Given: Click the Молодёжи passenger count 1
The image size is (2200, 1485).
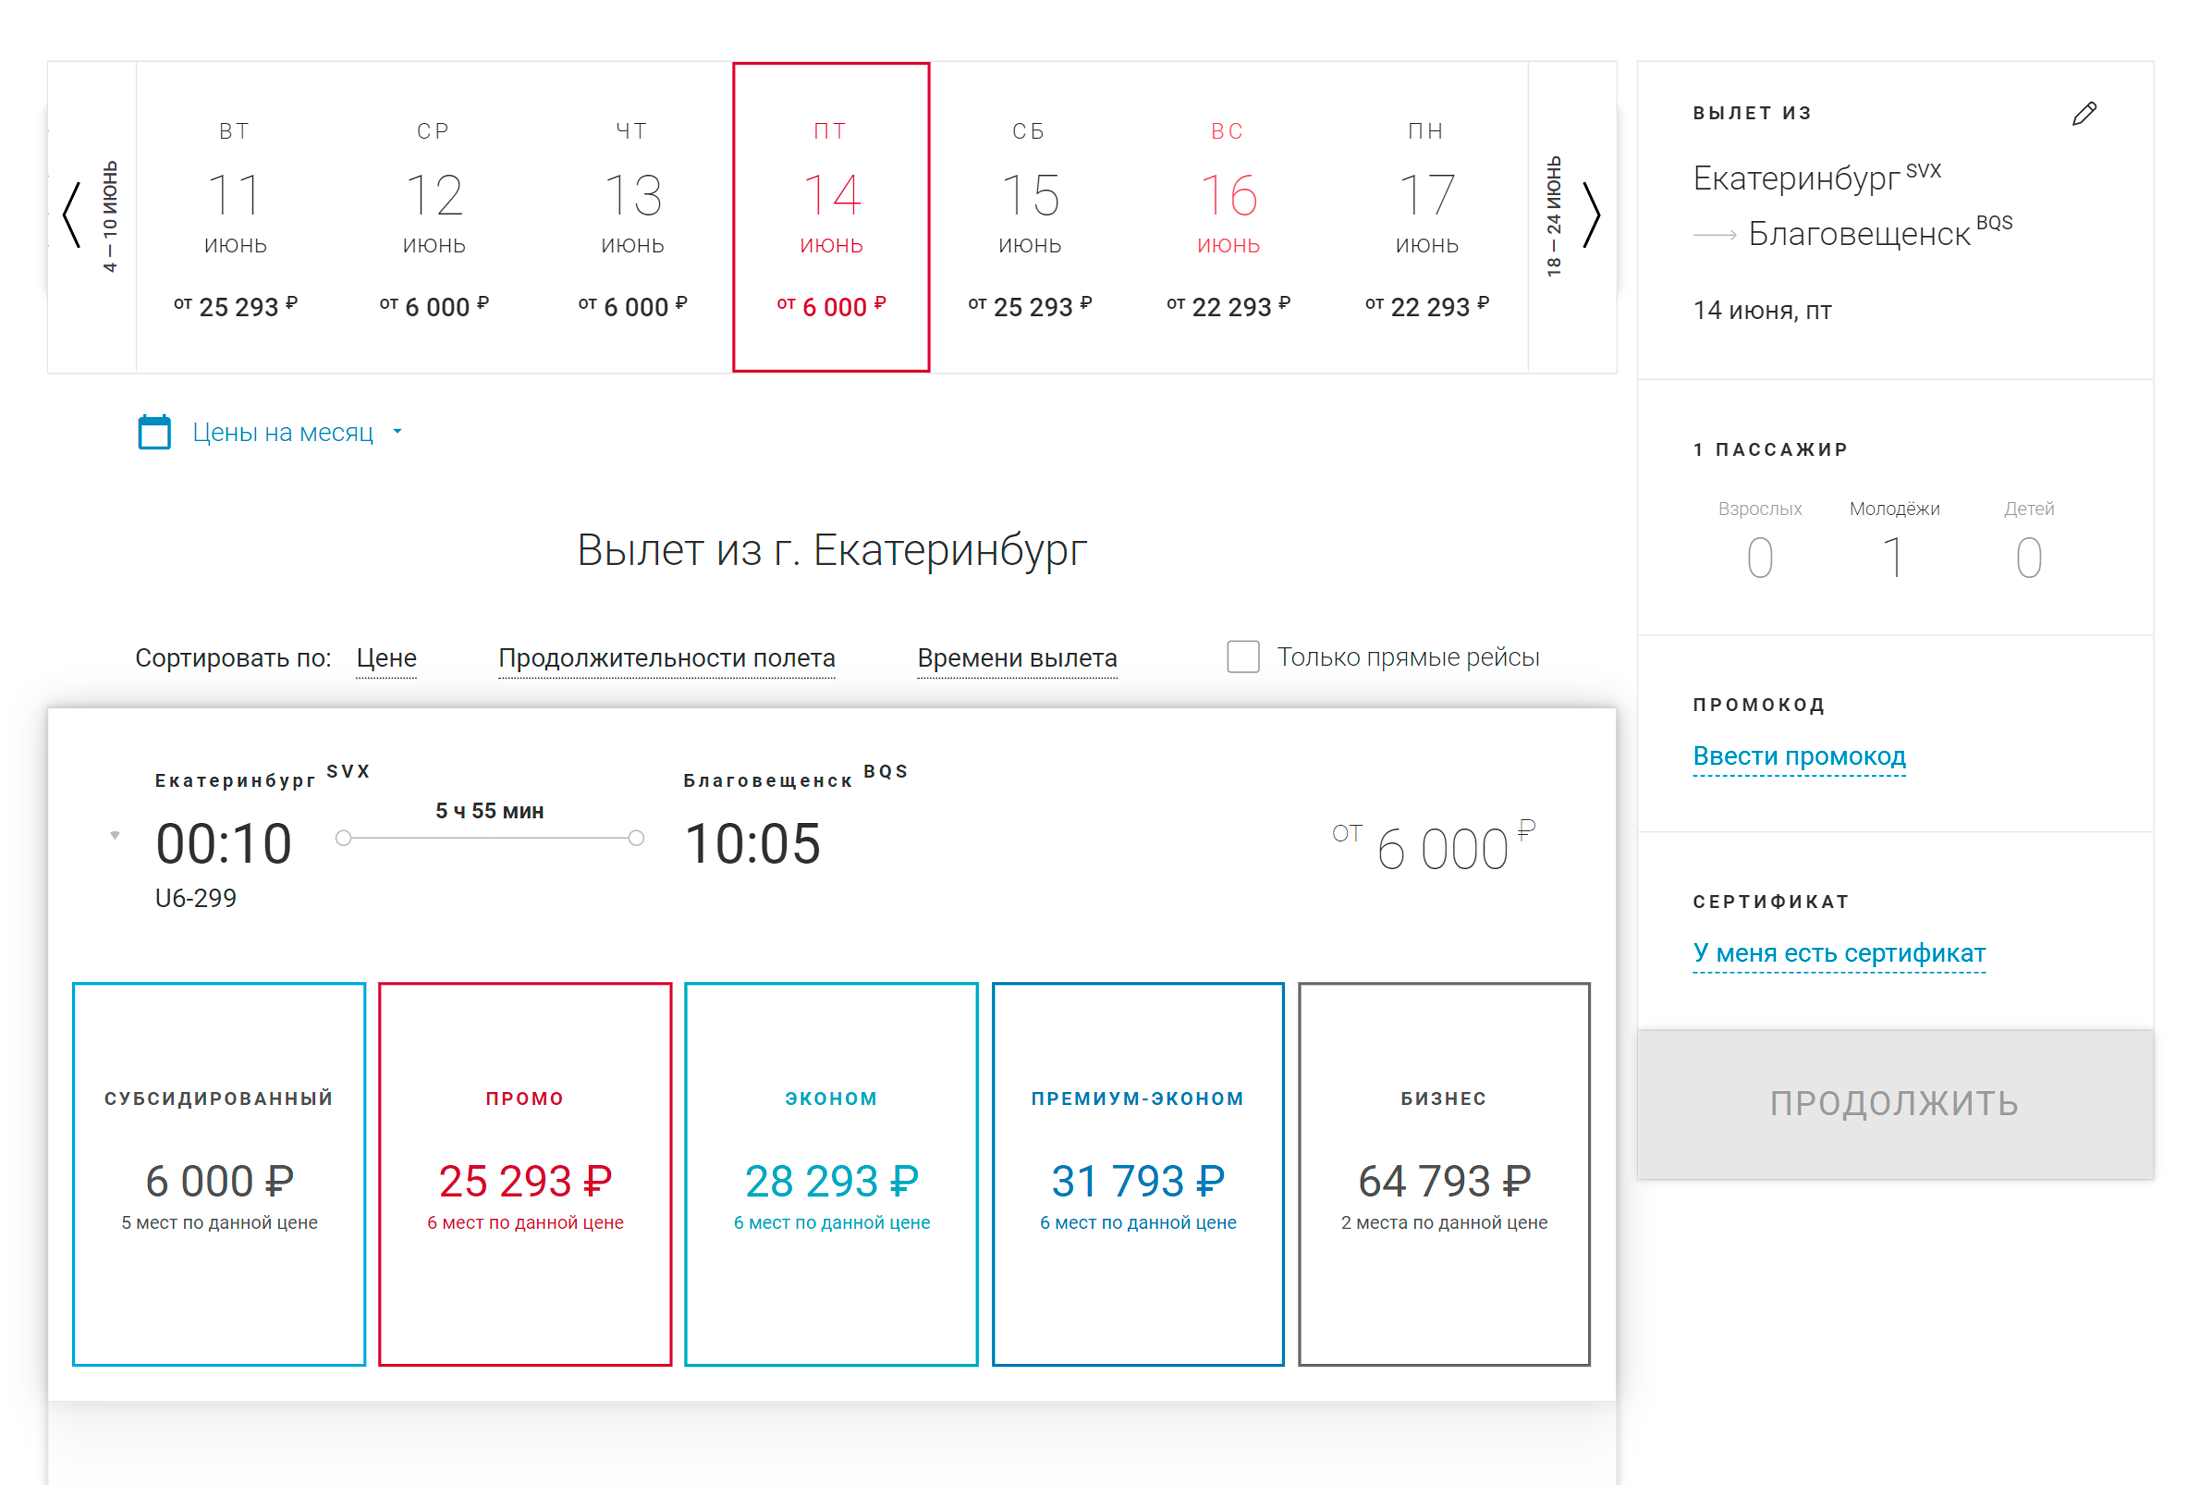Looking at the screenshot, I should (1893, 557).
